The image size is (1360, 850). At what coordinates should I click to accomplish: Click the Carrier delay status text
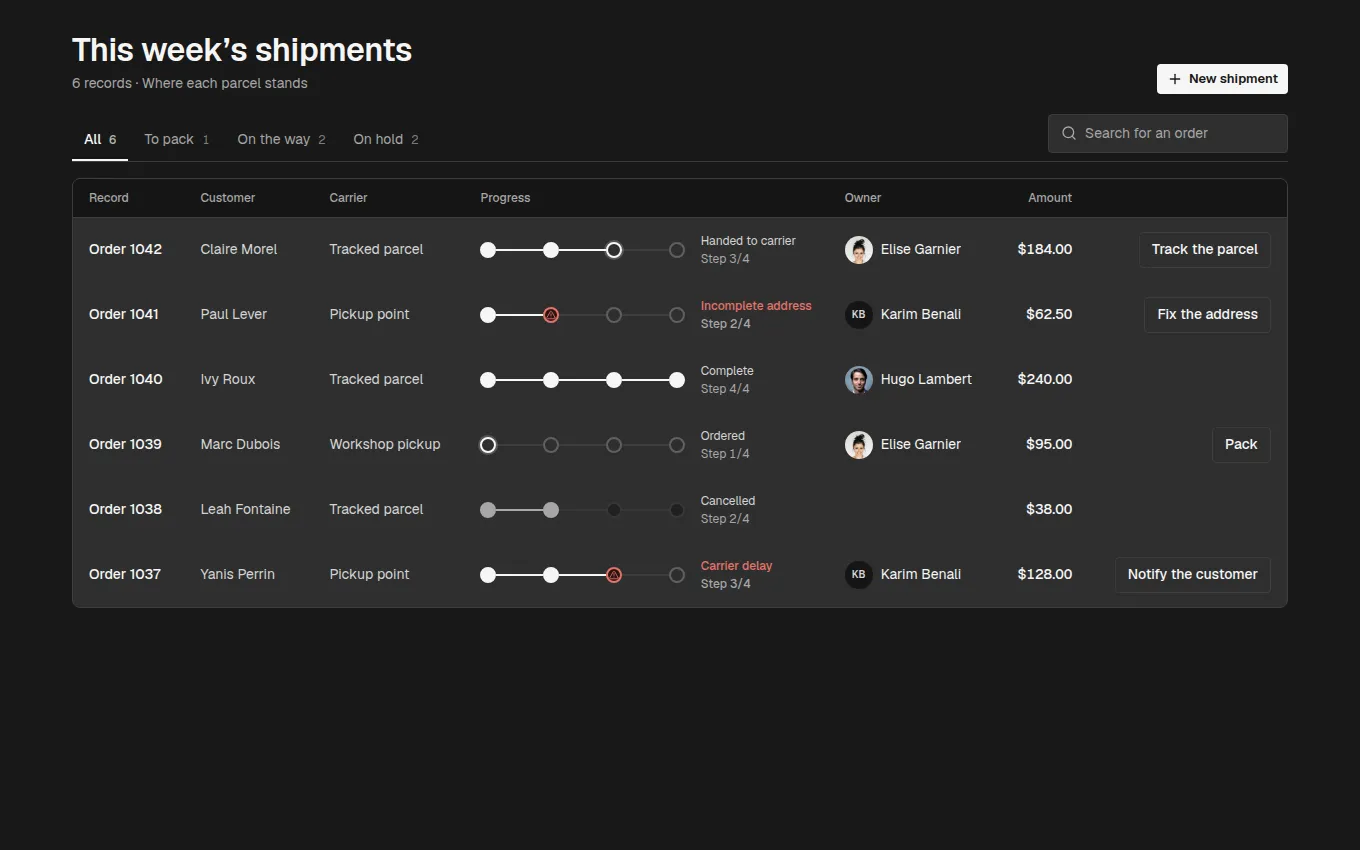point(737,566)
